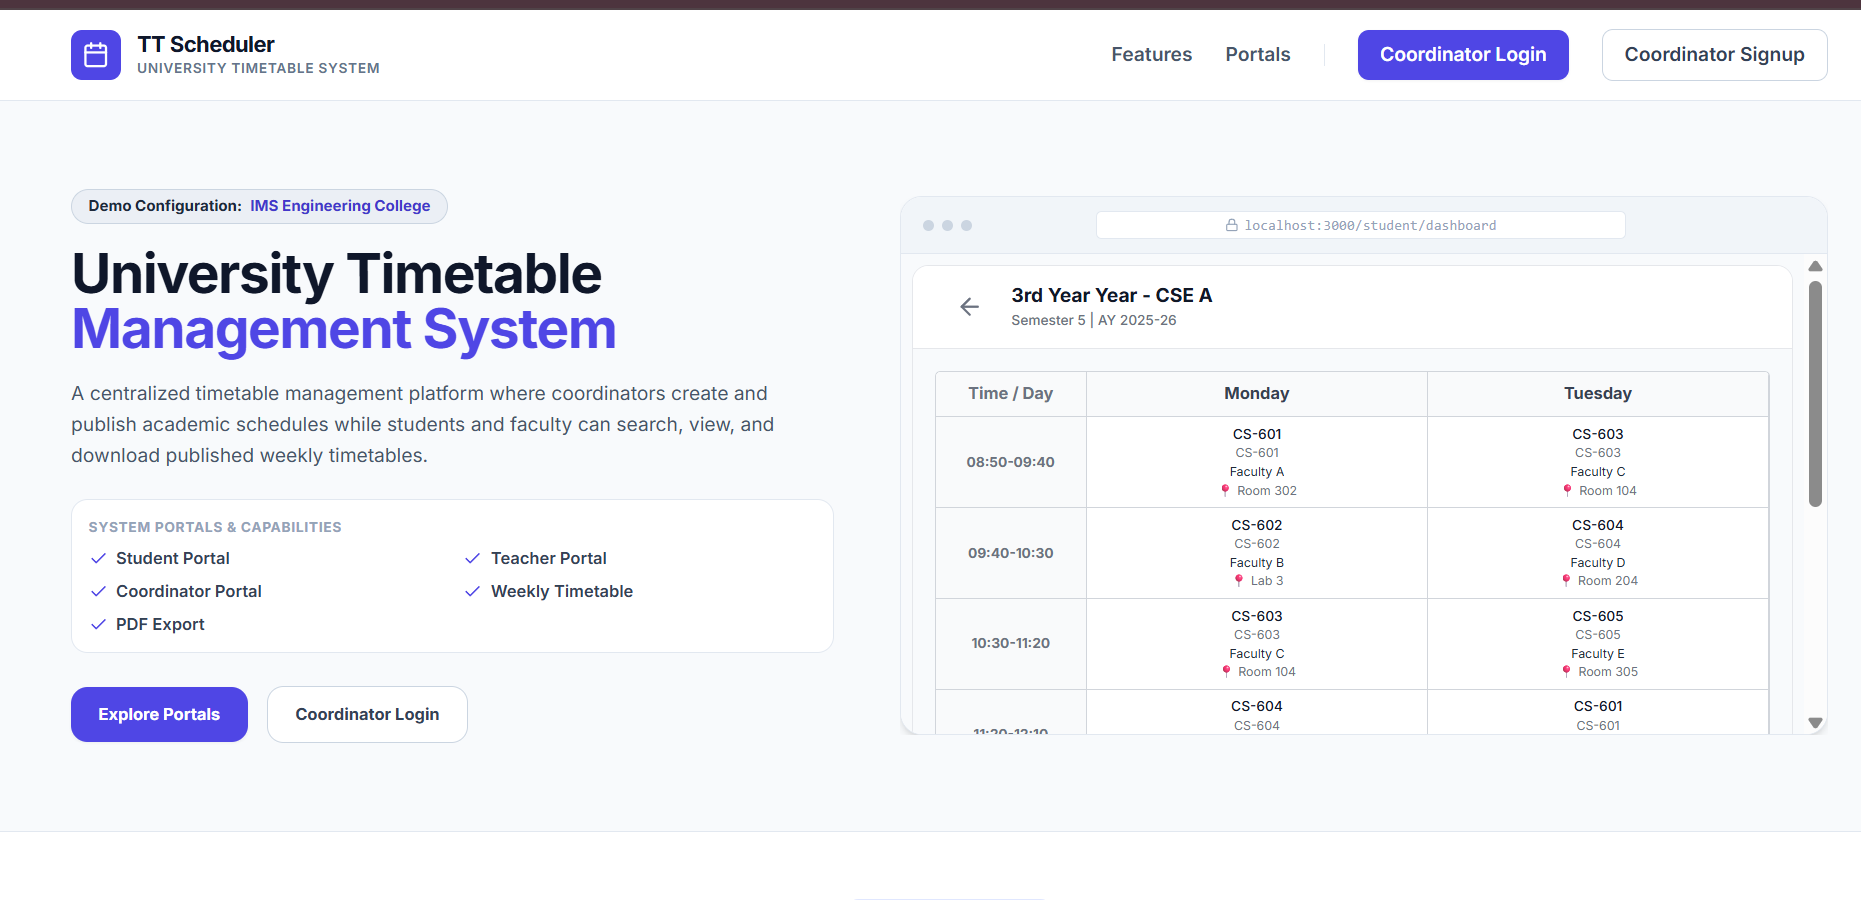The height and width of the screenshot is (900, 1861).
Task: Click the Explore Portals button
Action: click(x=159, y=714)
